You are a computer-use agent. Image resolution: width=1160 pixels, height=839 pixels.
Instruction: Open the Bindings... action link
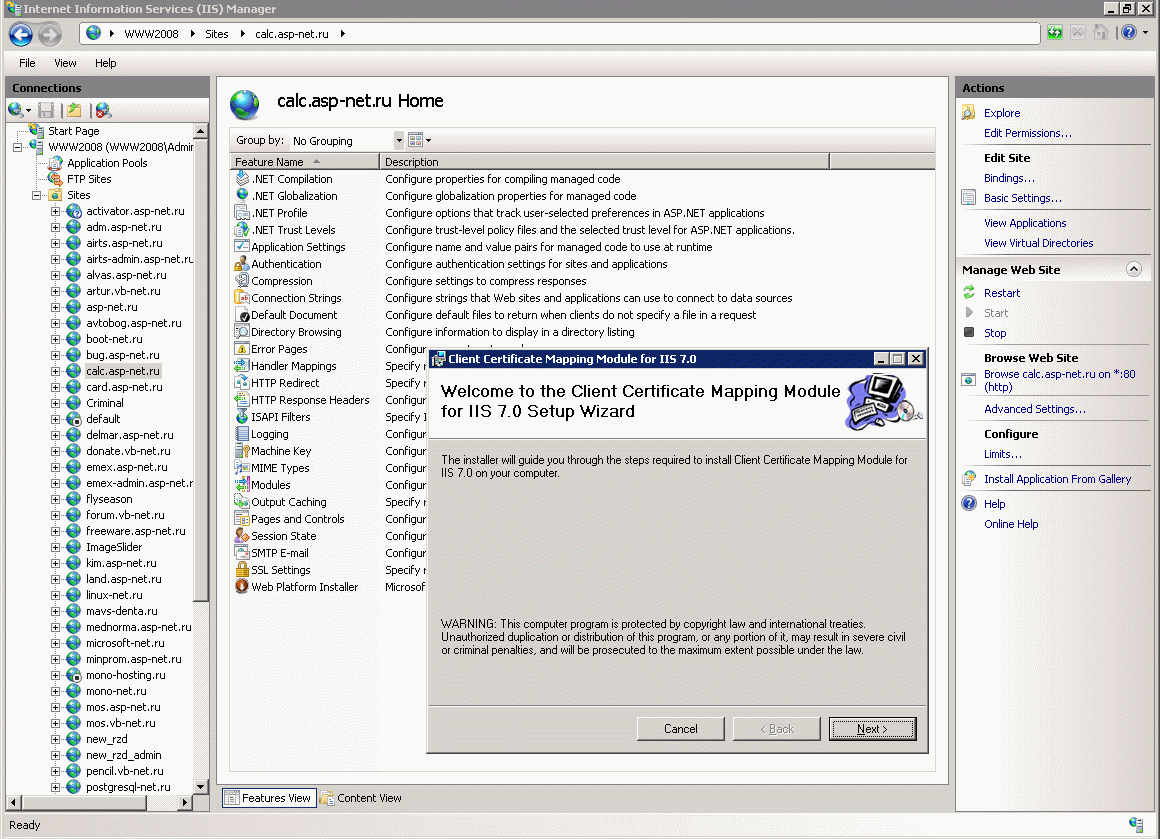coord(1009,178)
